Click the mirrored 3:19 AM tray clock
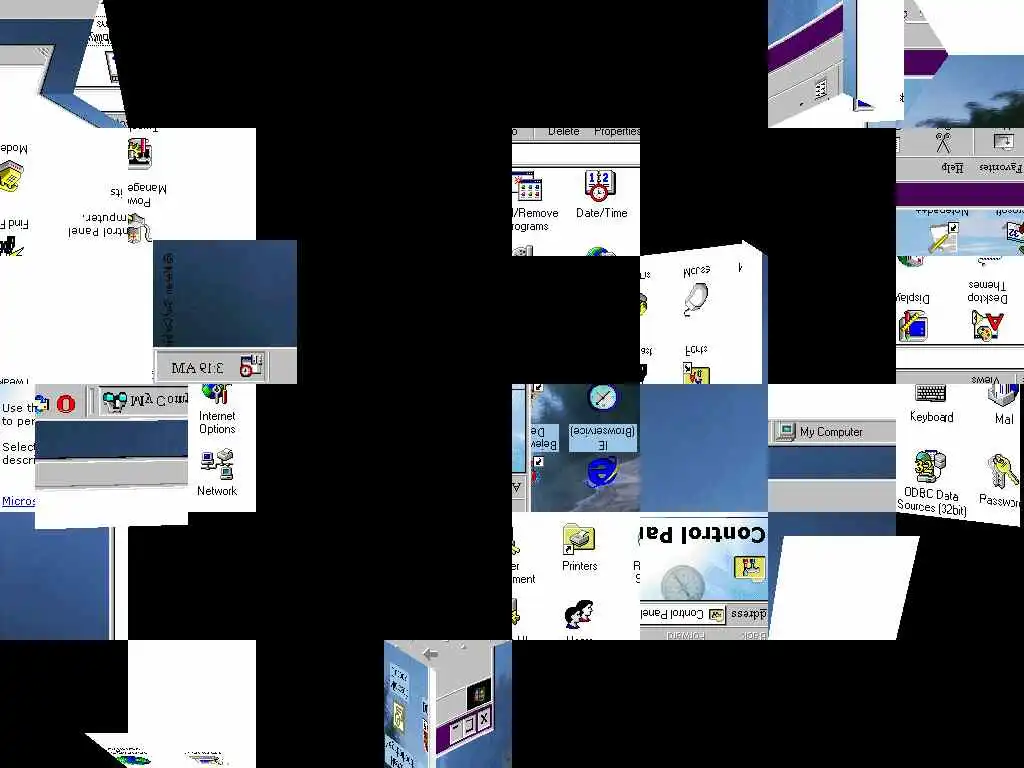 click(x=197, y=368)
